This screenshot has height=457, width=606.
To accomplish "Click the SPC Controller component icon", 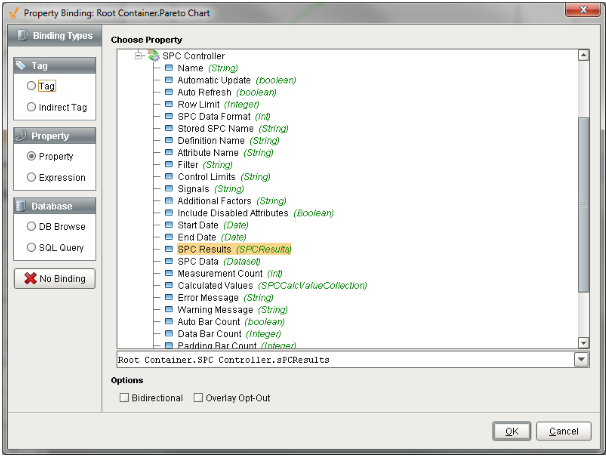I will coord(153,56).
